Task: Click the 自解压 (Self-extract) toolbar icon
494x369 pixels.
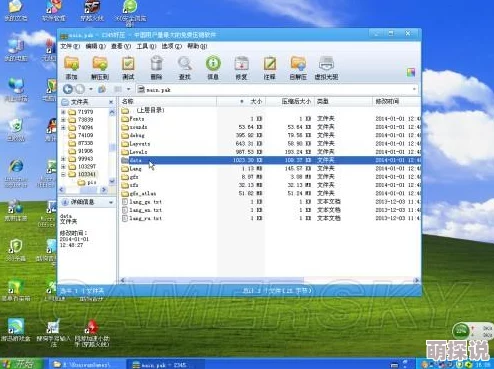Action: [298, 64]
